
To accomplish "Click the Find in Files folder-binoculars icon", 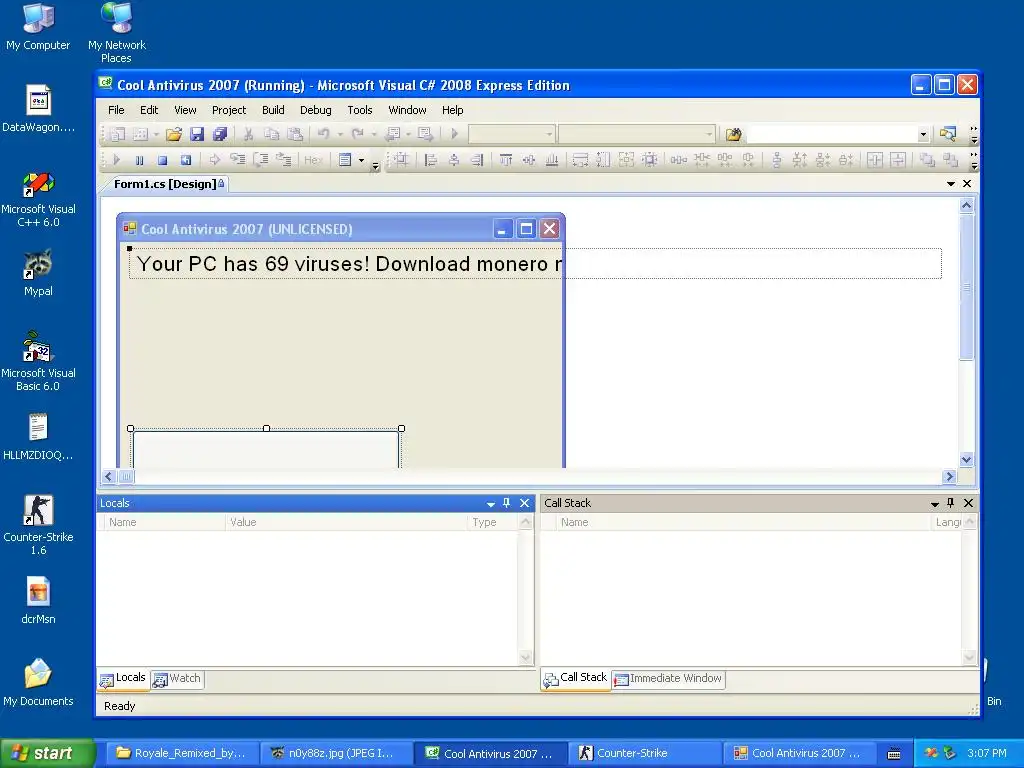I will point(733,135).
